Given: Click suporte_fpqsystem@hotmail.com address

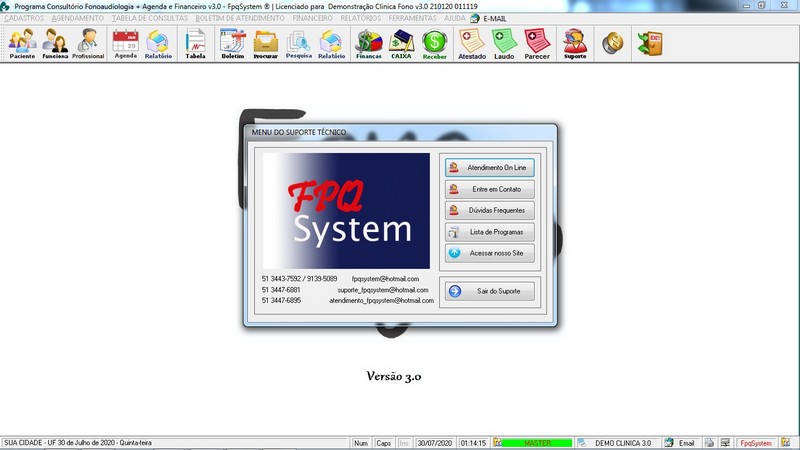Looking at the screenshot, I should click(x=383, y=290).
